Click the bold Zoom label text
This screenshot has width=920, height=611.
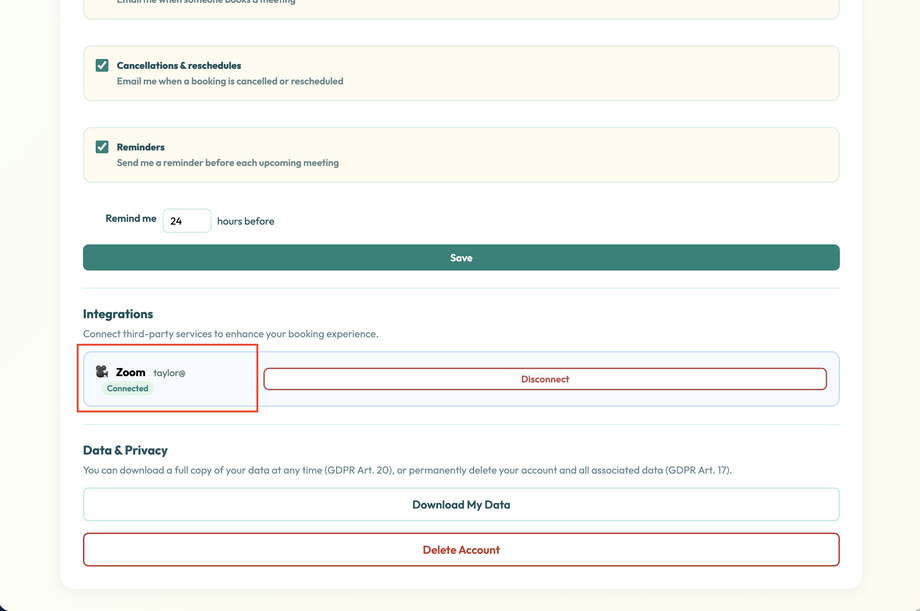130,372
